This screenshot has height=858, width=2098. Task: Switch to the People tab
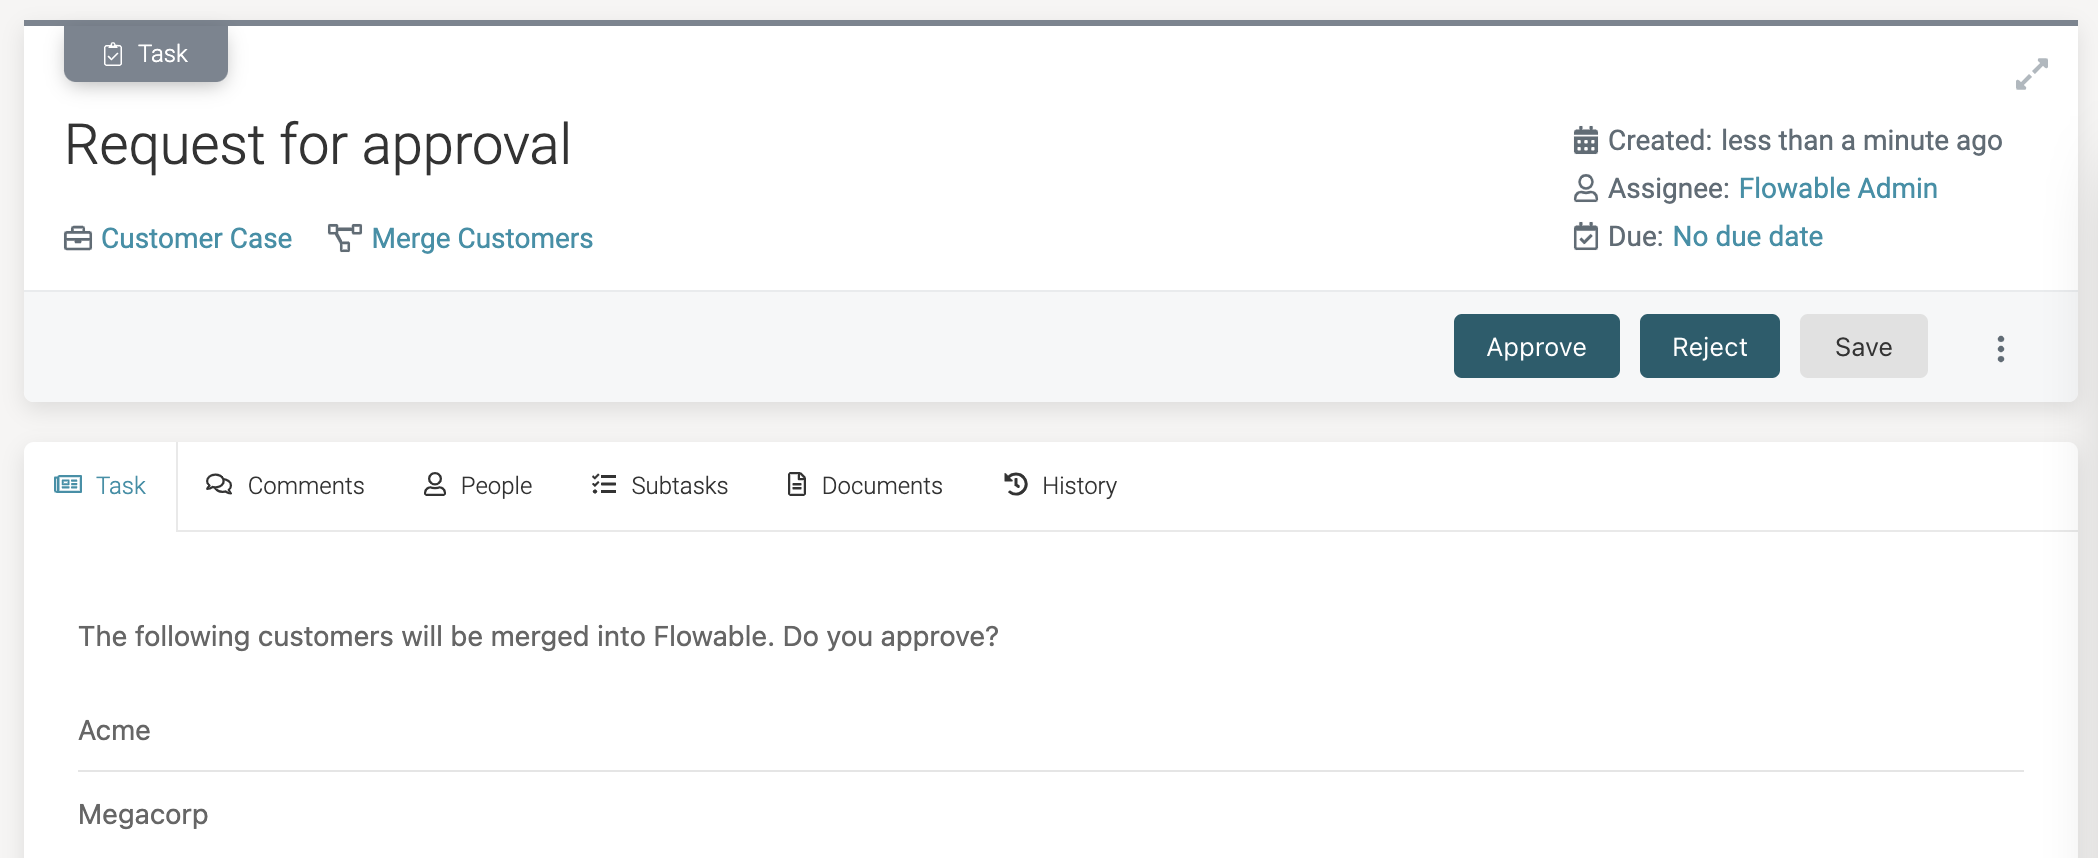tap(478, 486)
